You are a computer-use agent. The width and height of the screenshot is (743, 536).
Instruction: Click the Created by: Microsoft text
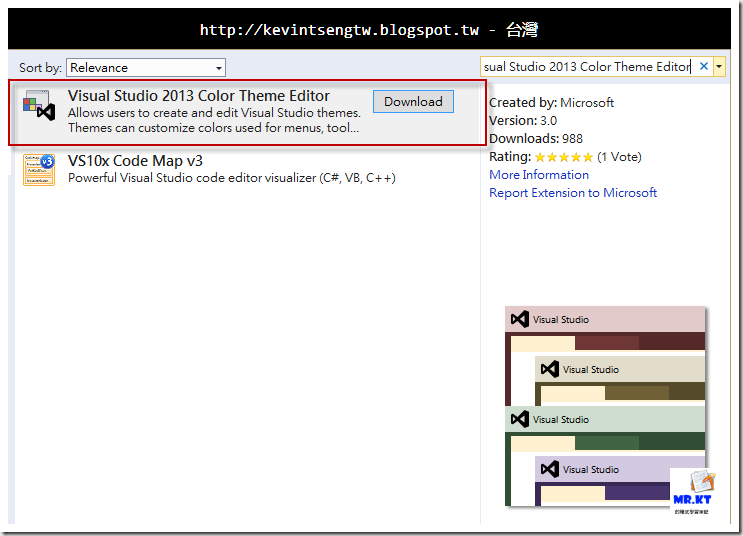(551, 103)
